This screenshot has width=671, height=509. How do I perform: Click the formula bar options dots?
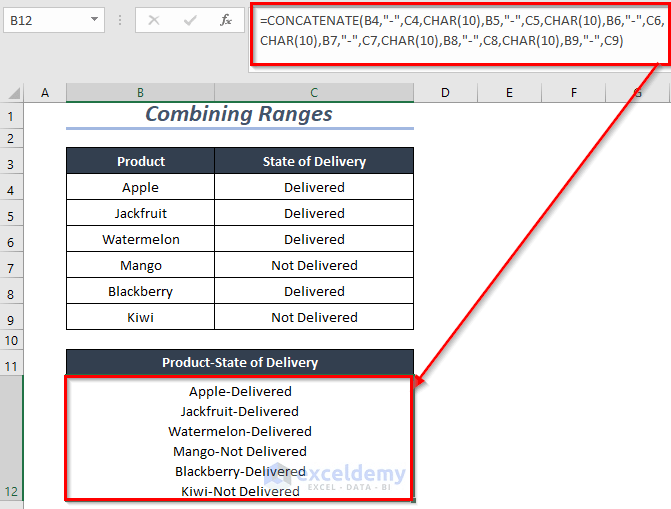(x=120, y=20)
